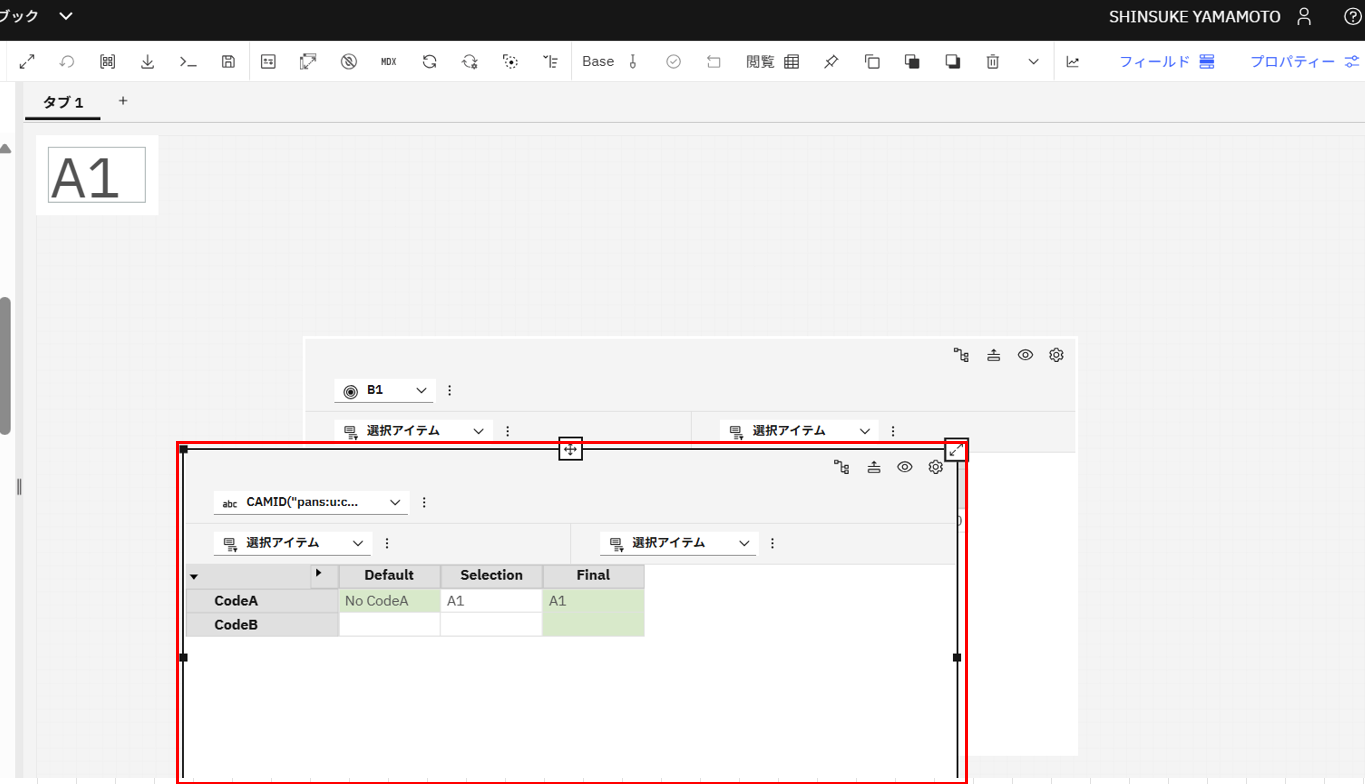Select the Base sandbox control
Viewport: 1365px width, 784px height.
coord(610,62)
